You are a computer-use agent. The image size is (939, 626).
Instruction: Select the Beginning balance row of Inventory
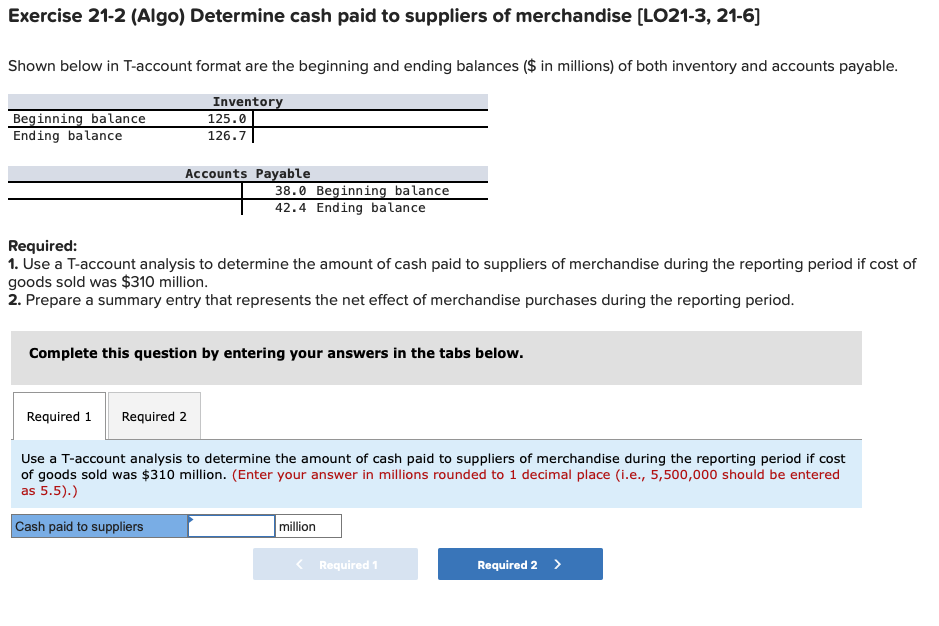[x=120, y=118]
